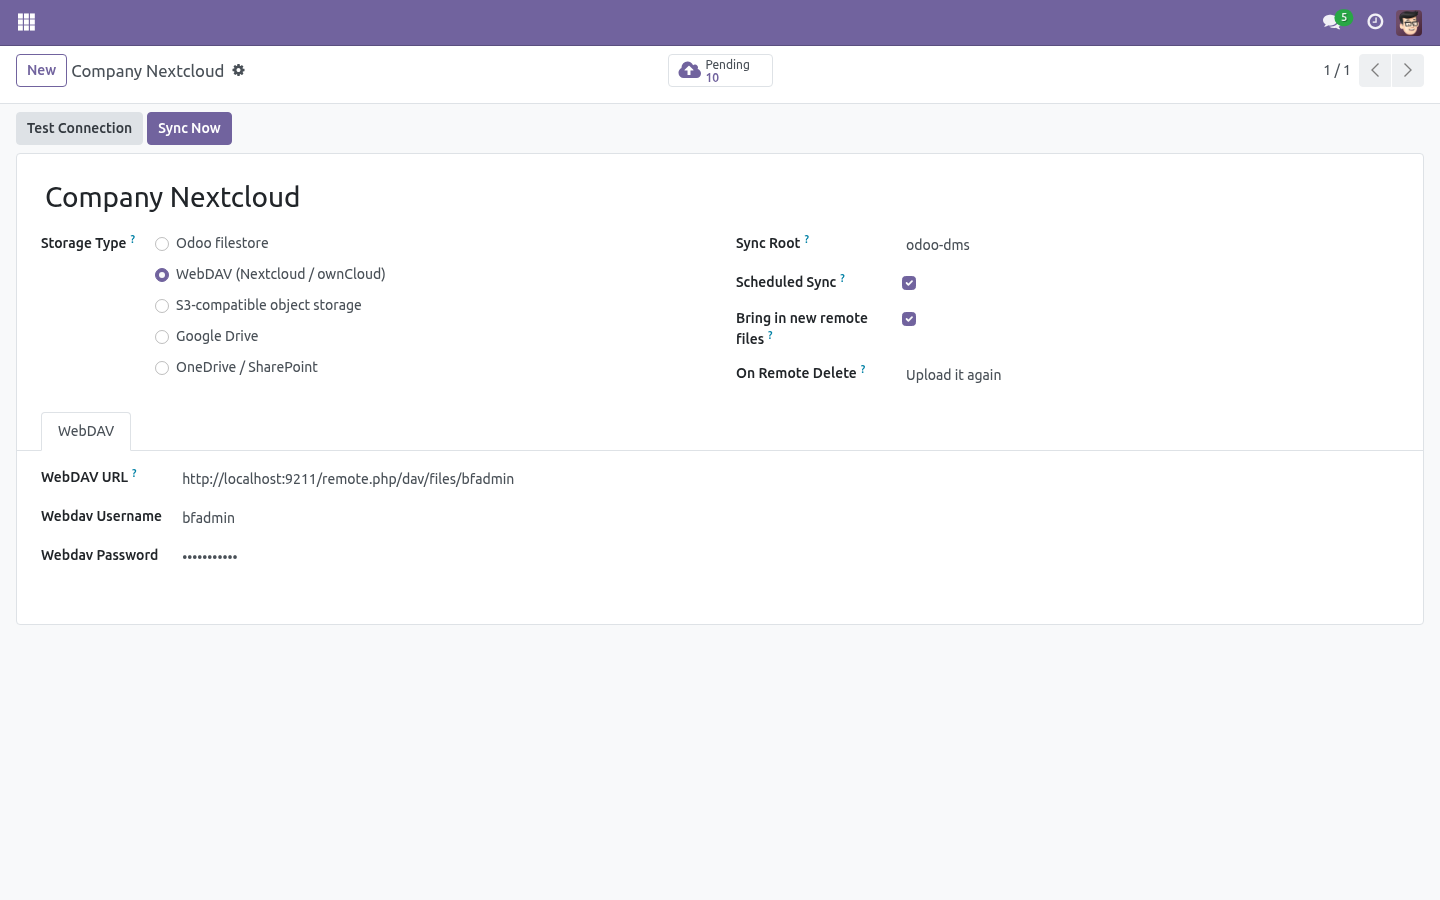Select WebDAV (Nextcloud / ownCloud) storage
The image size is (1440, 900).
click(x=162, y=275)
